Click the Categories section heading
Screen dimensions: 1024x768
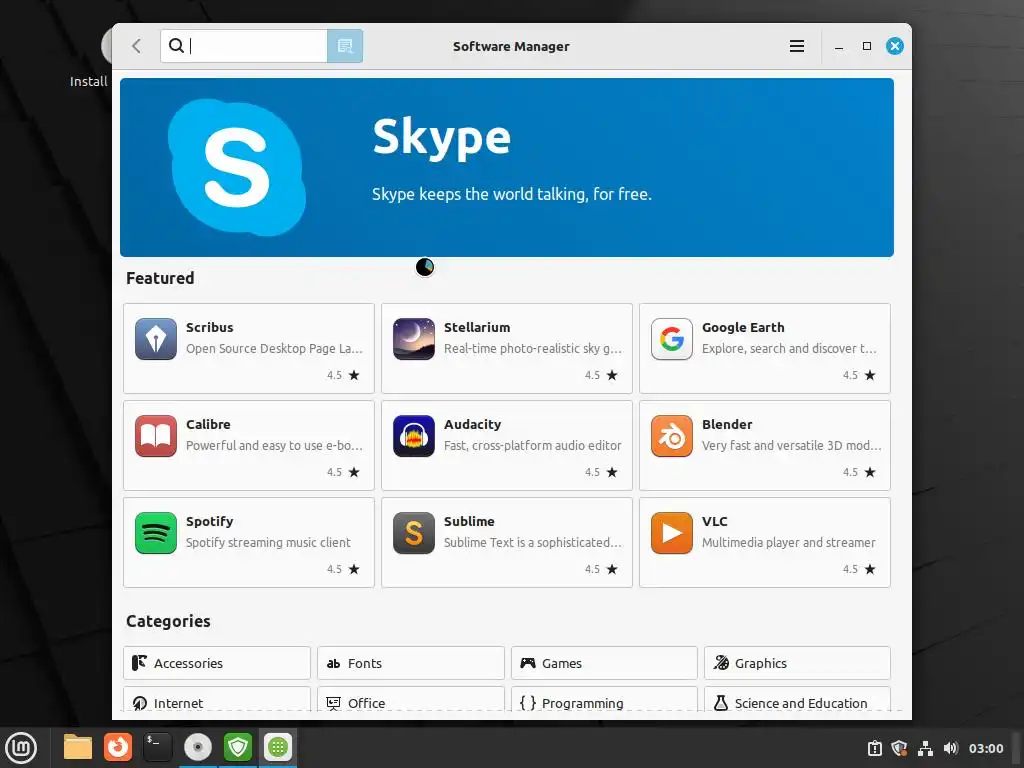point(168,621)
